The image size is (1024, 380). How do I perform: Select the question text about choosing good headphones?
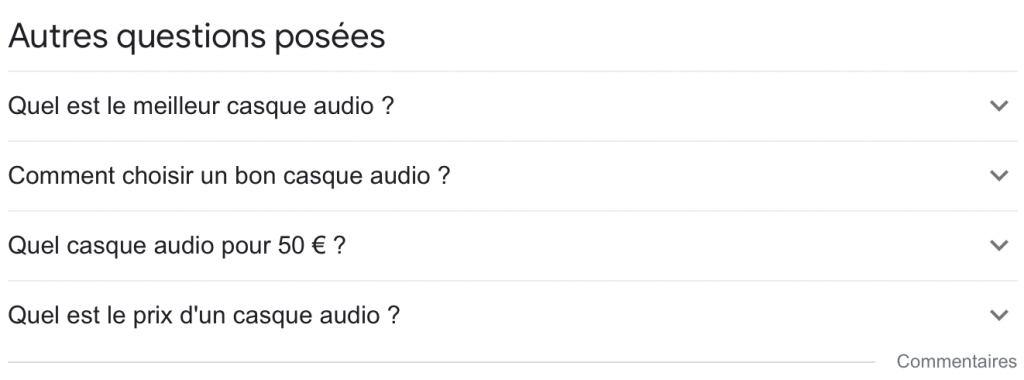pyautogui.click(x=229, y=176)
